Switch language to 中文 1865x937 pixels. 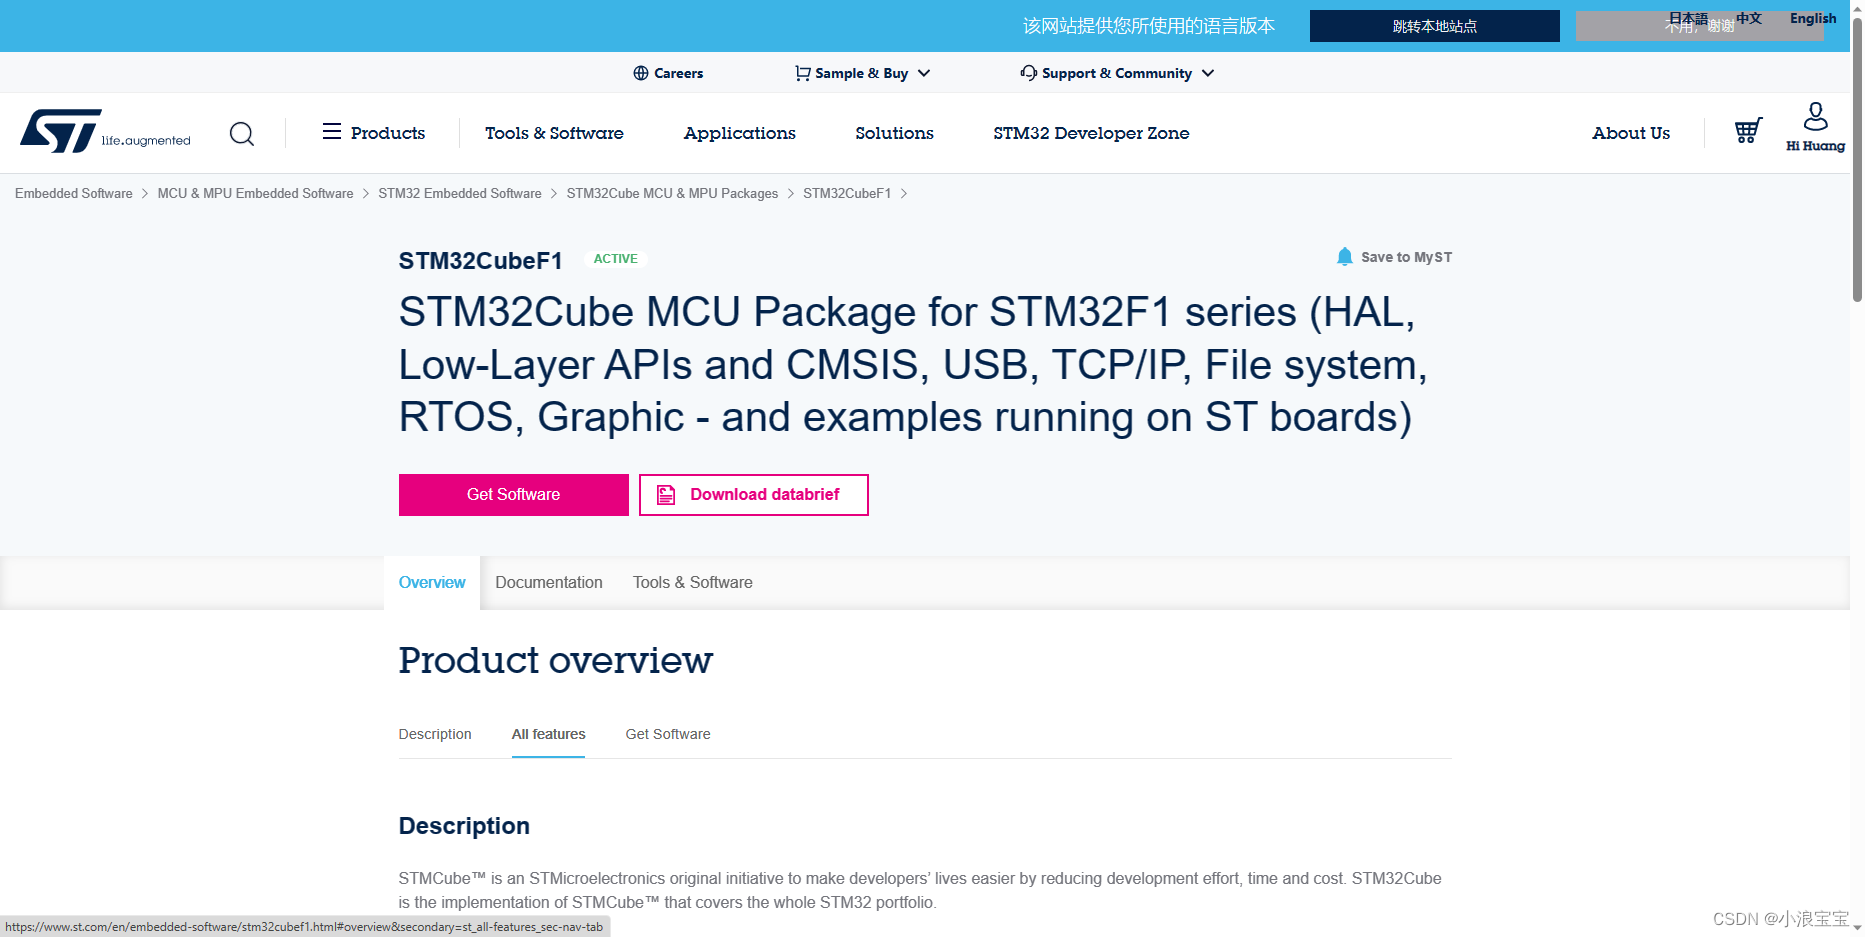(1749, 18)
